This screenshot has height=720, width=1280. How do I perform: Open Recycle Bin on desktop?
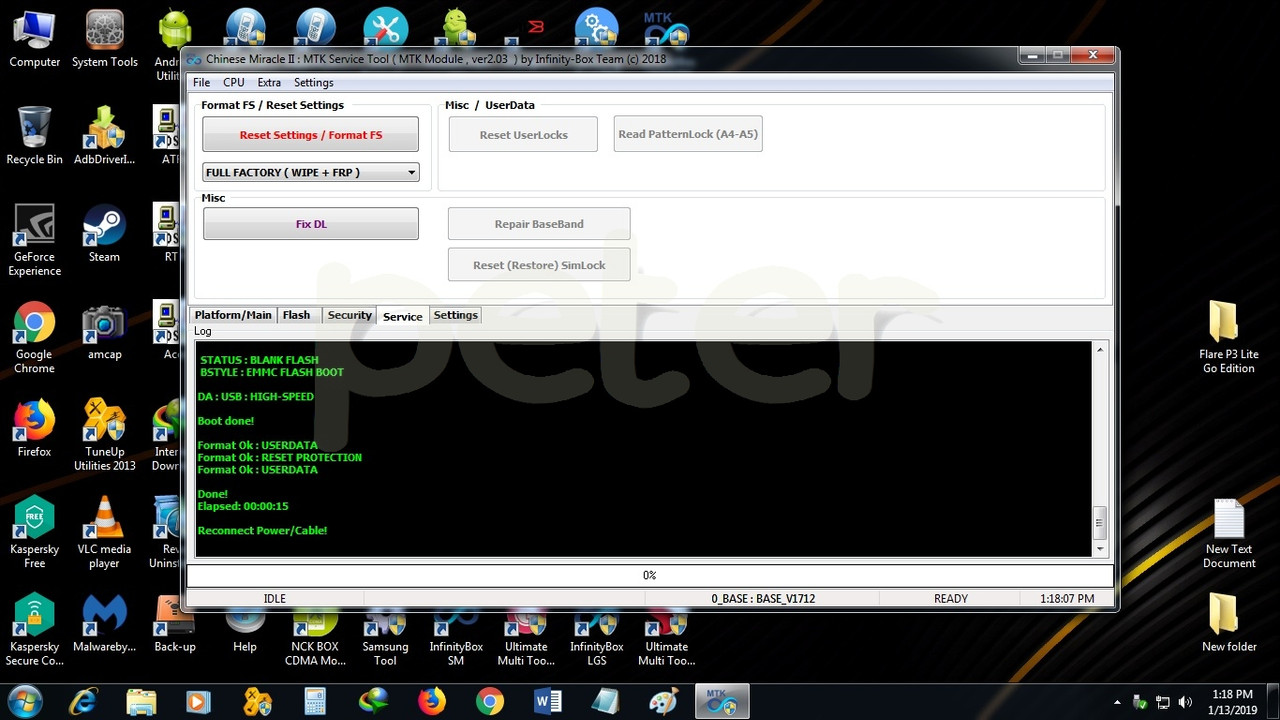tap(34, 137)
